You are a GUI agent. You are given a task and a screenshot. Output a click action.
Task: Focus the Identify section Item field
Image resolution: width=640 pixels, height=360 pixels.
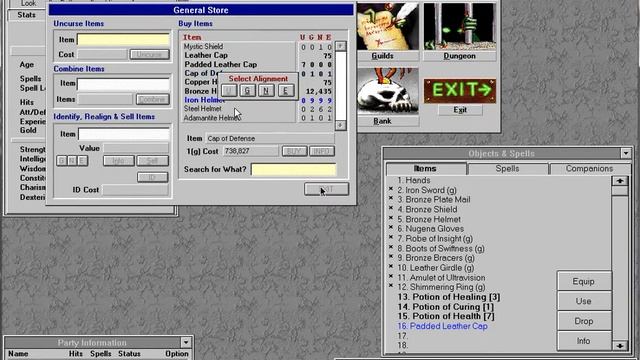(x=124, y=134)
